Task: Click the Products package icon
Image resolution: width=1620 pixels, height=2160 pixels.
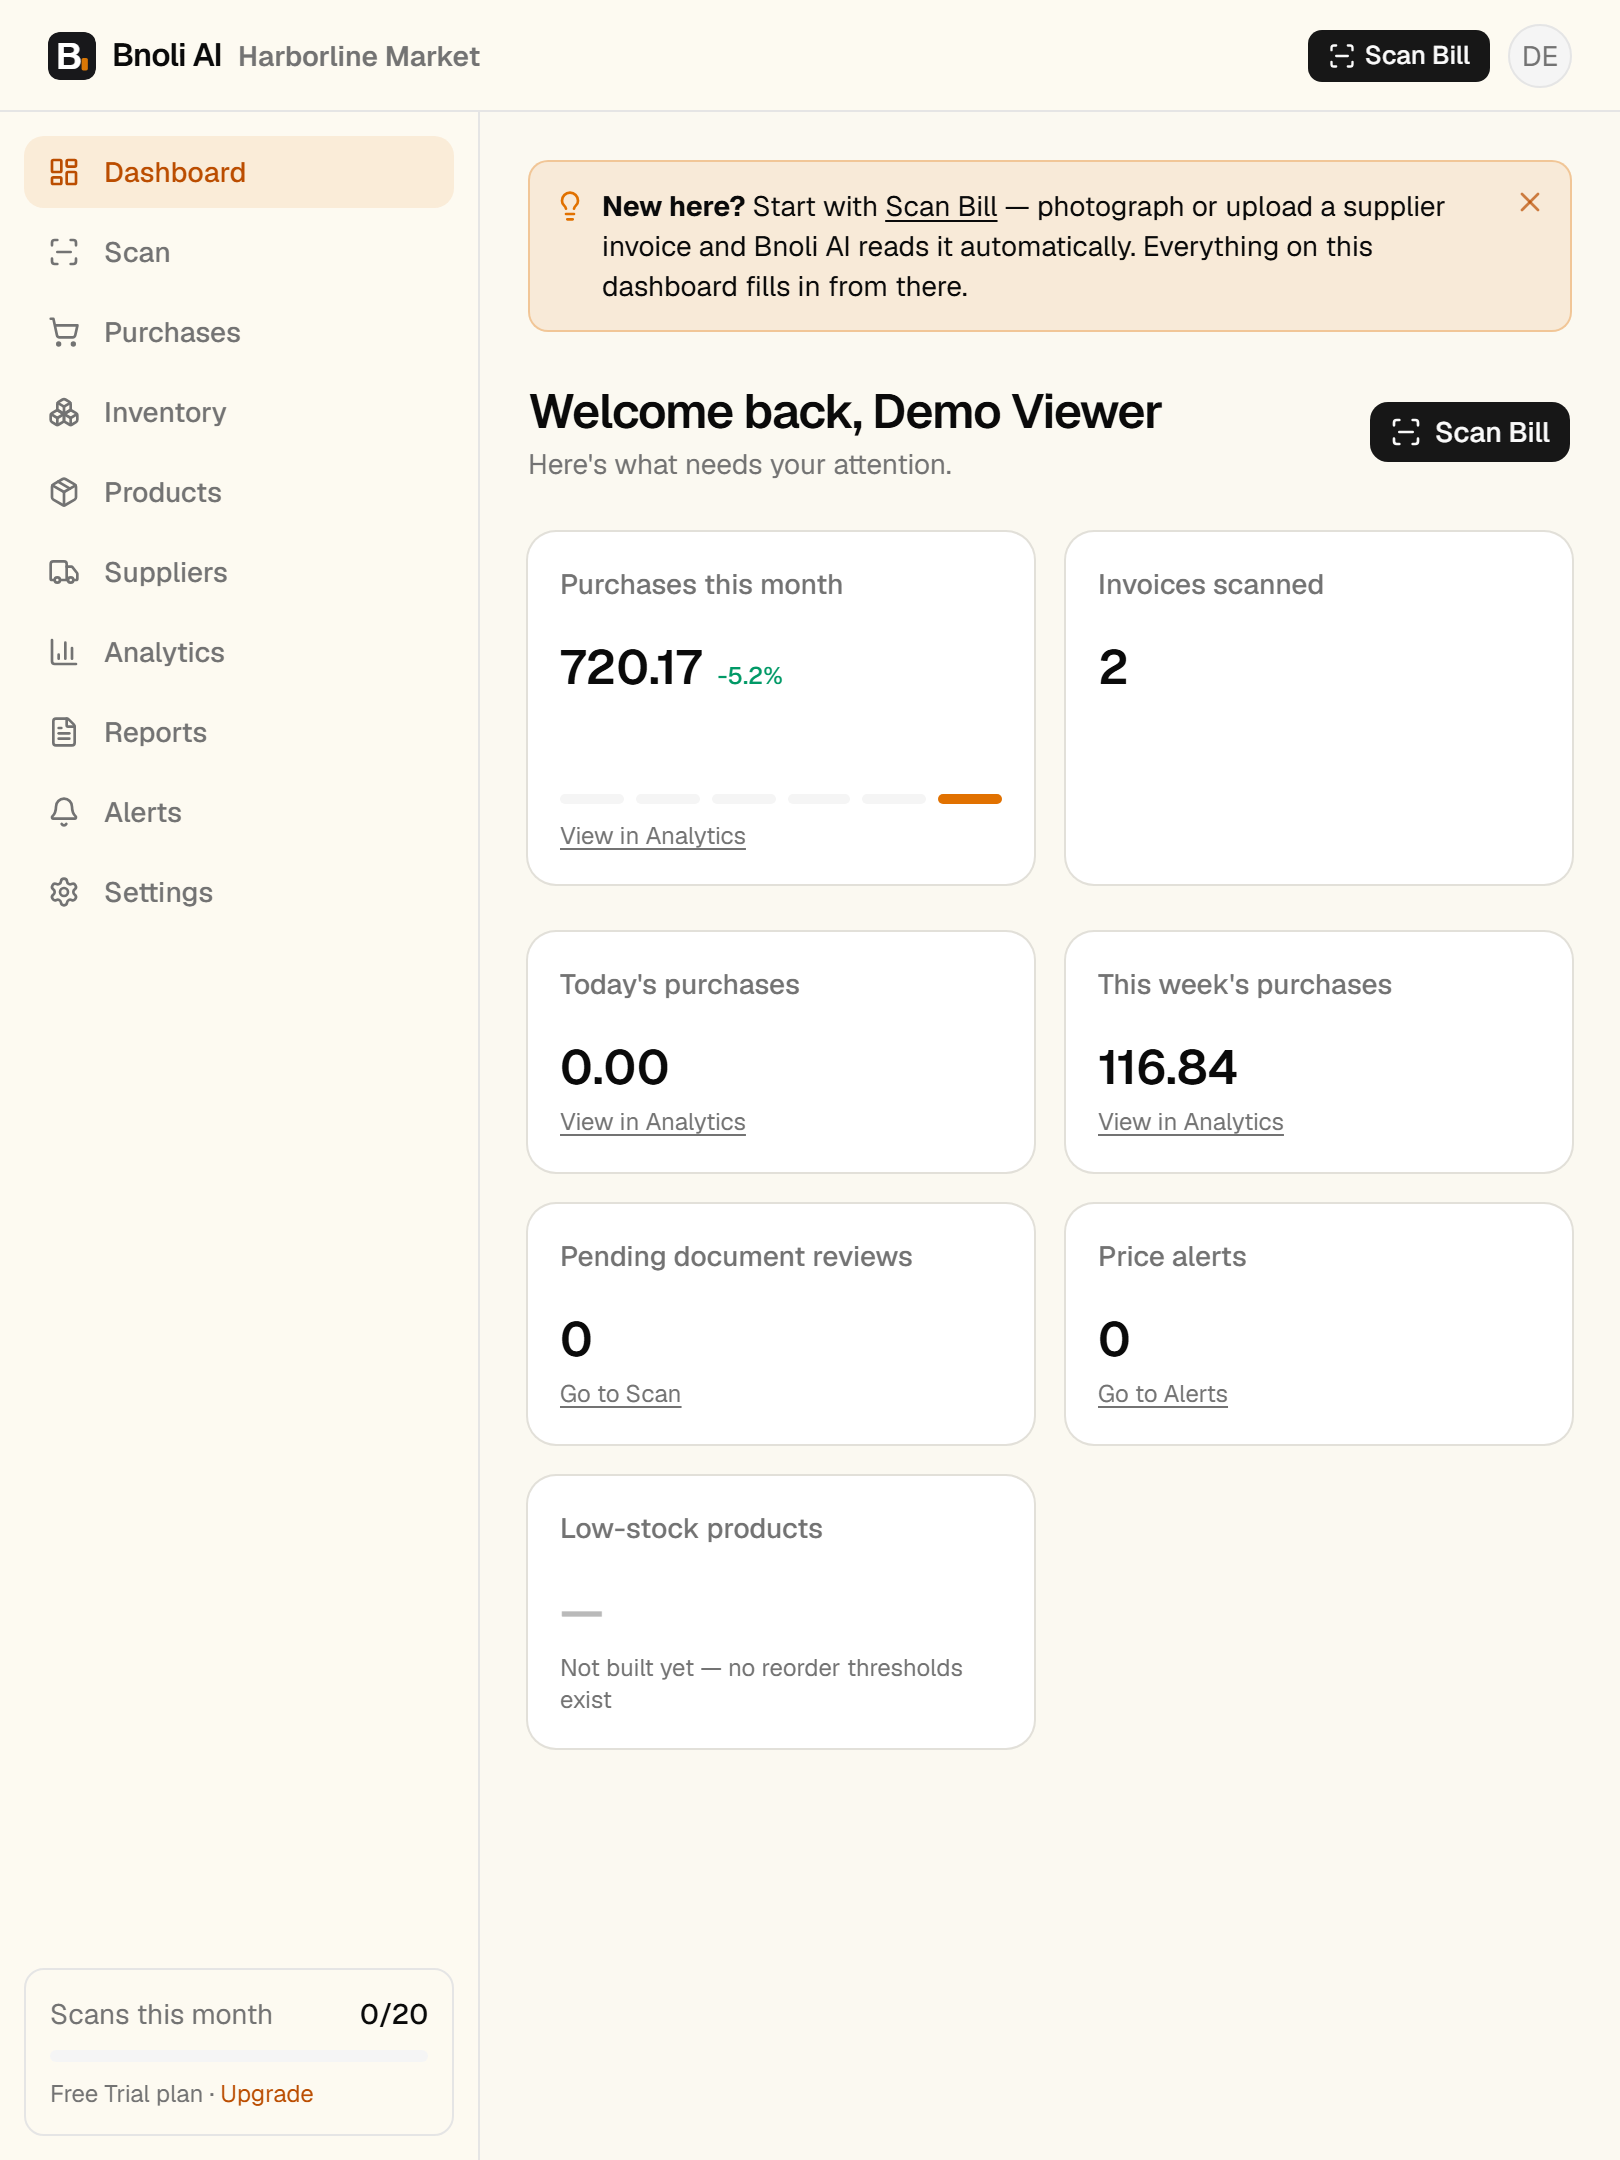Action: [x=64, y=492]
